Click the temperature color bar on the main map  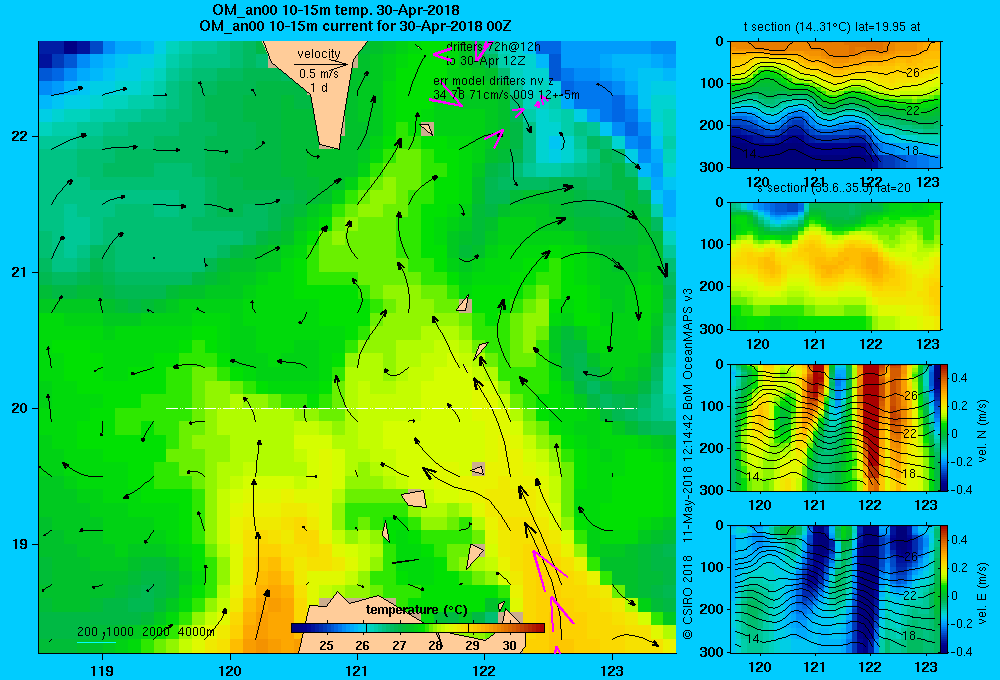[x=418, y=628]
